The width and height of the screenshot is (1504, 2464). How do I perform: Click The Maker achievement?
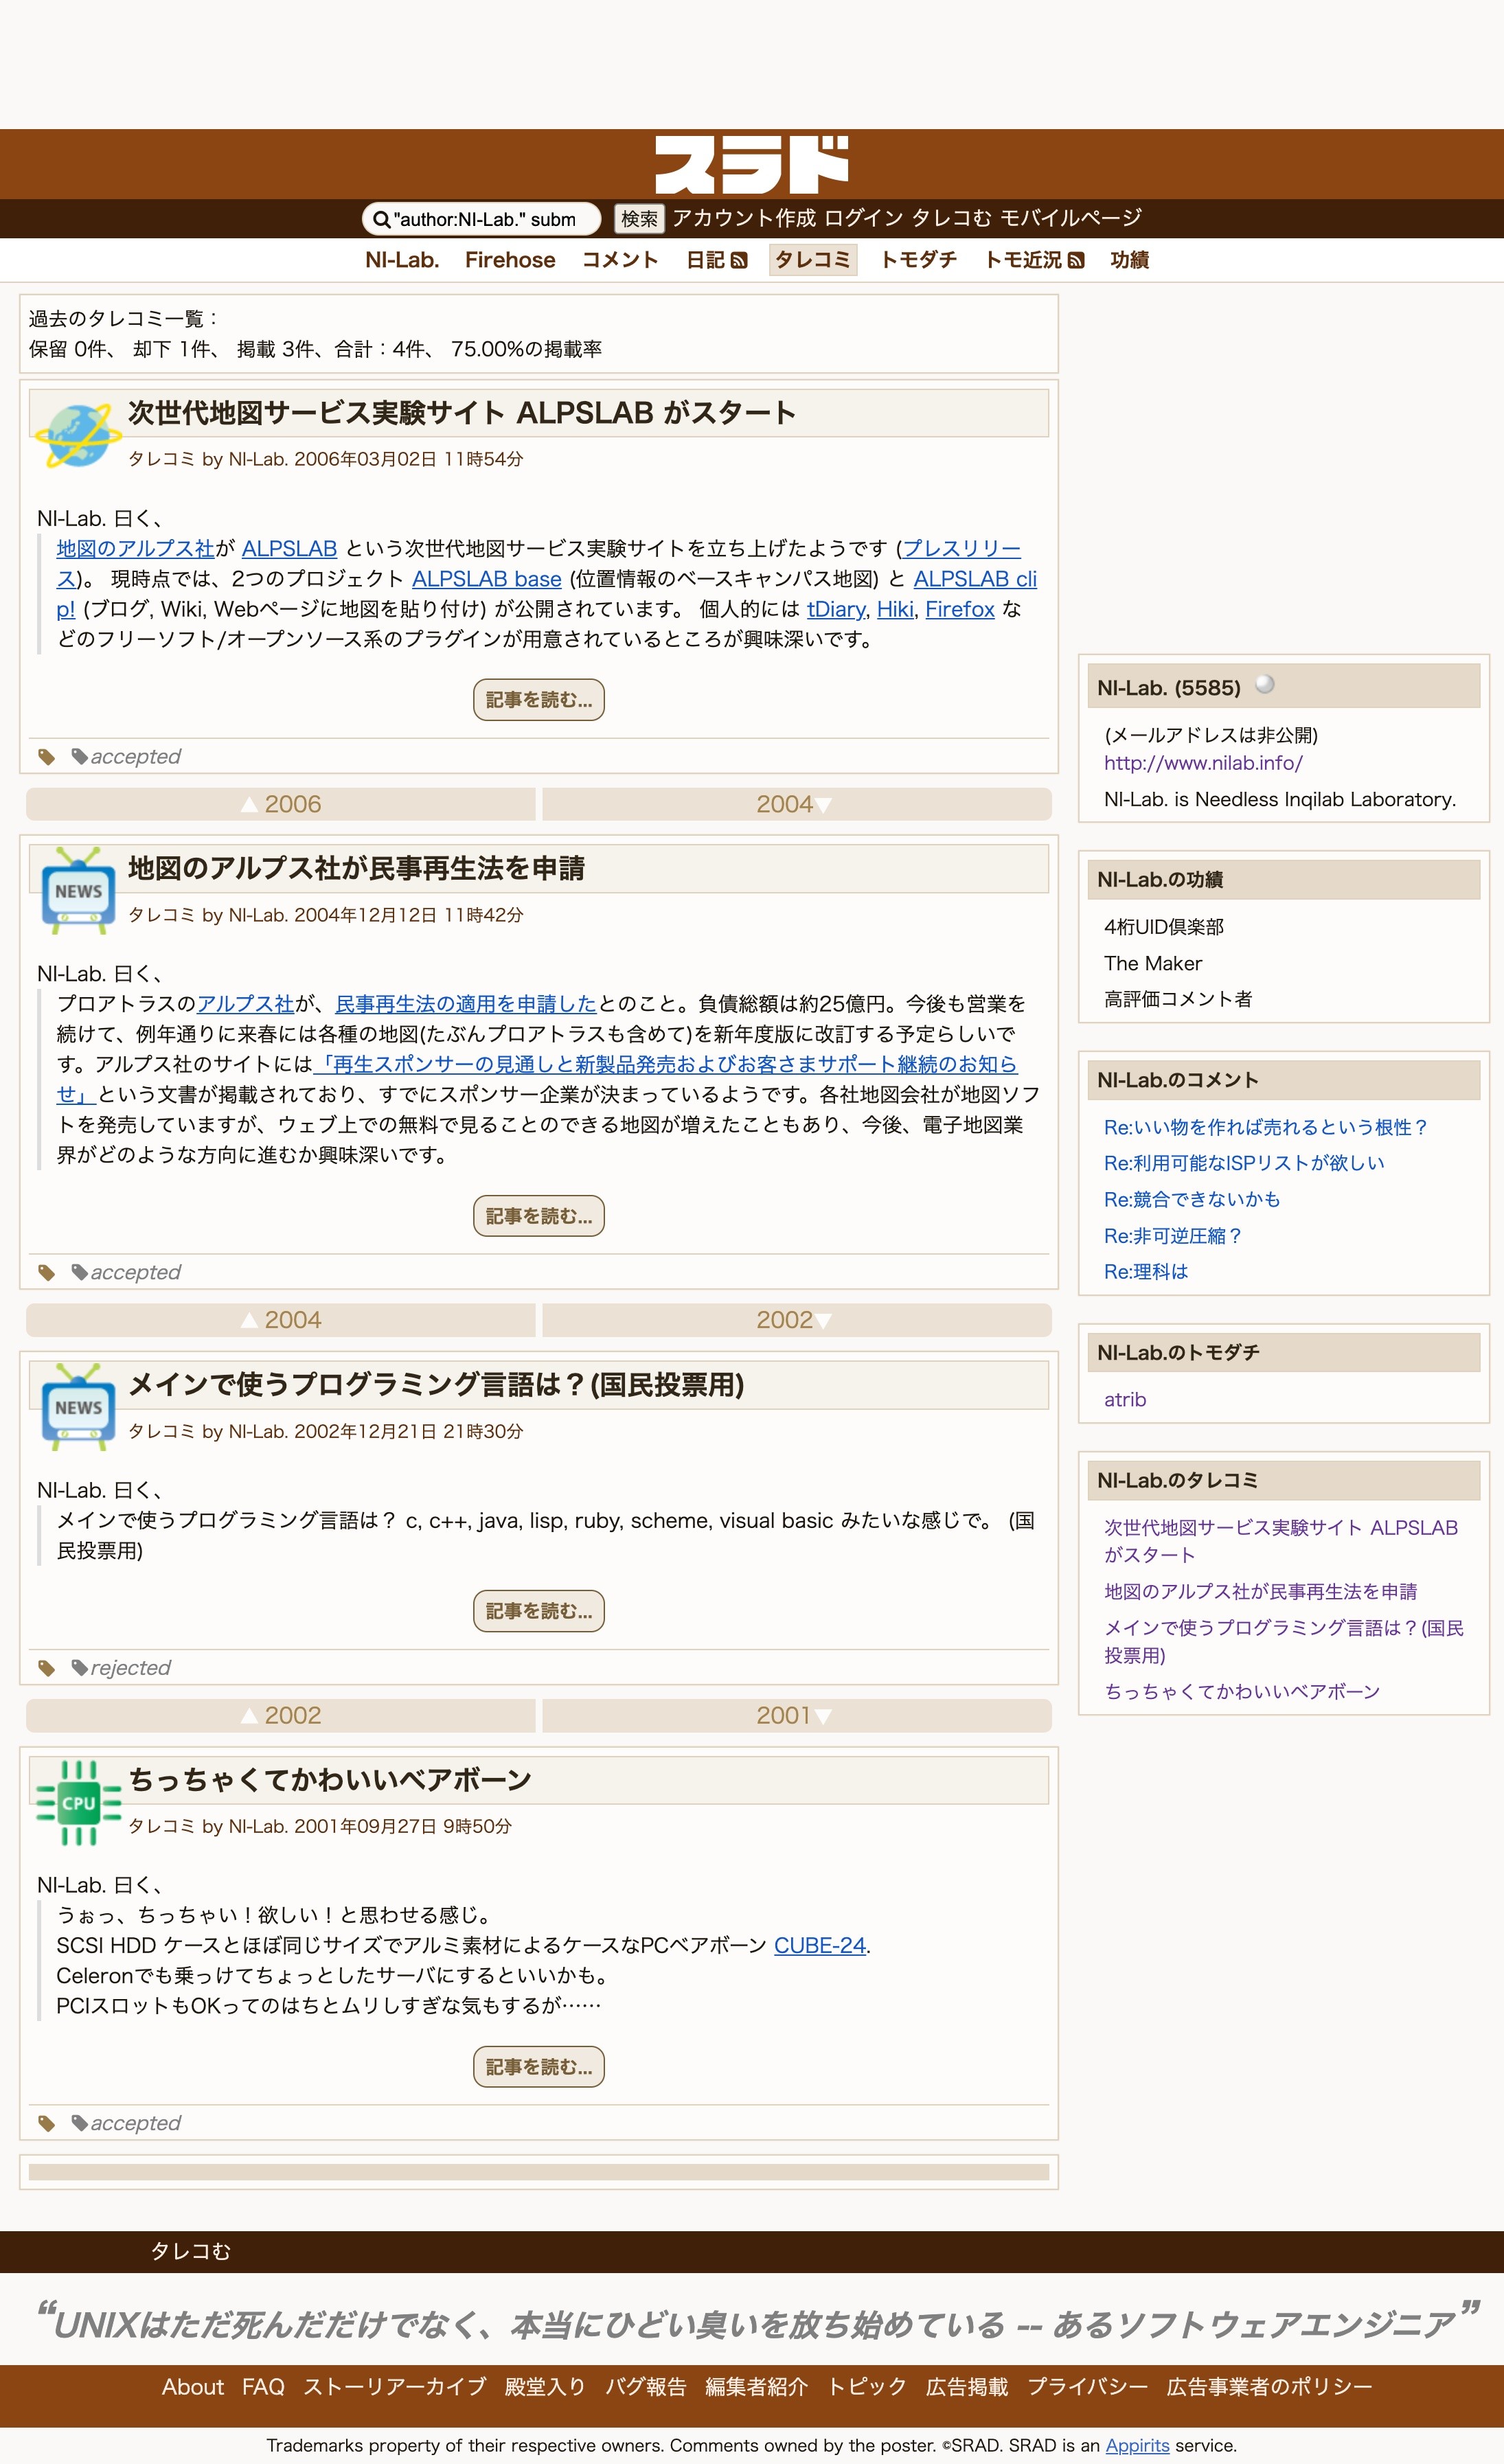1153,963
